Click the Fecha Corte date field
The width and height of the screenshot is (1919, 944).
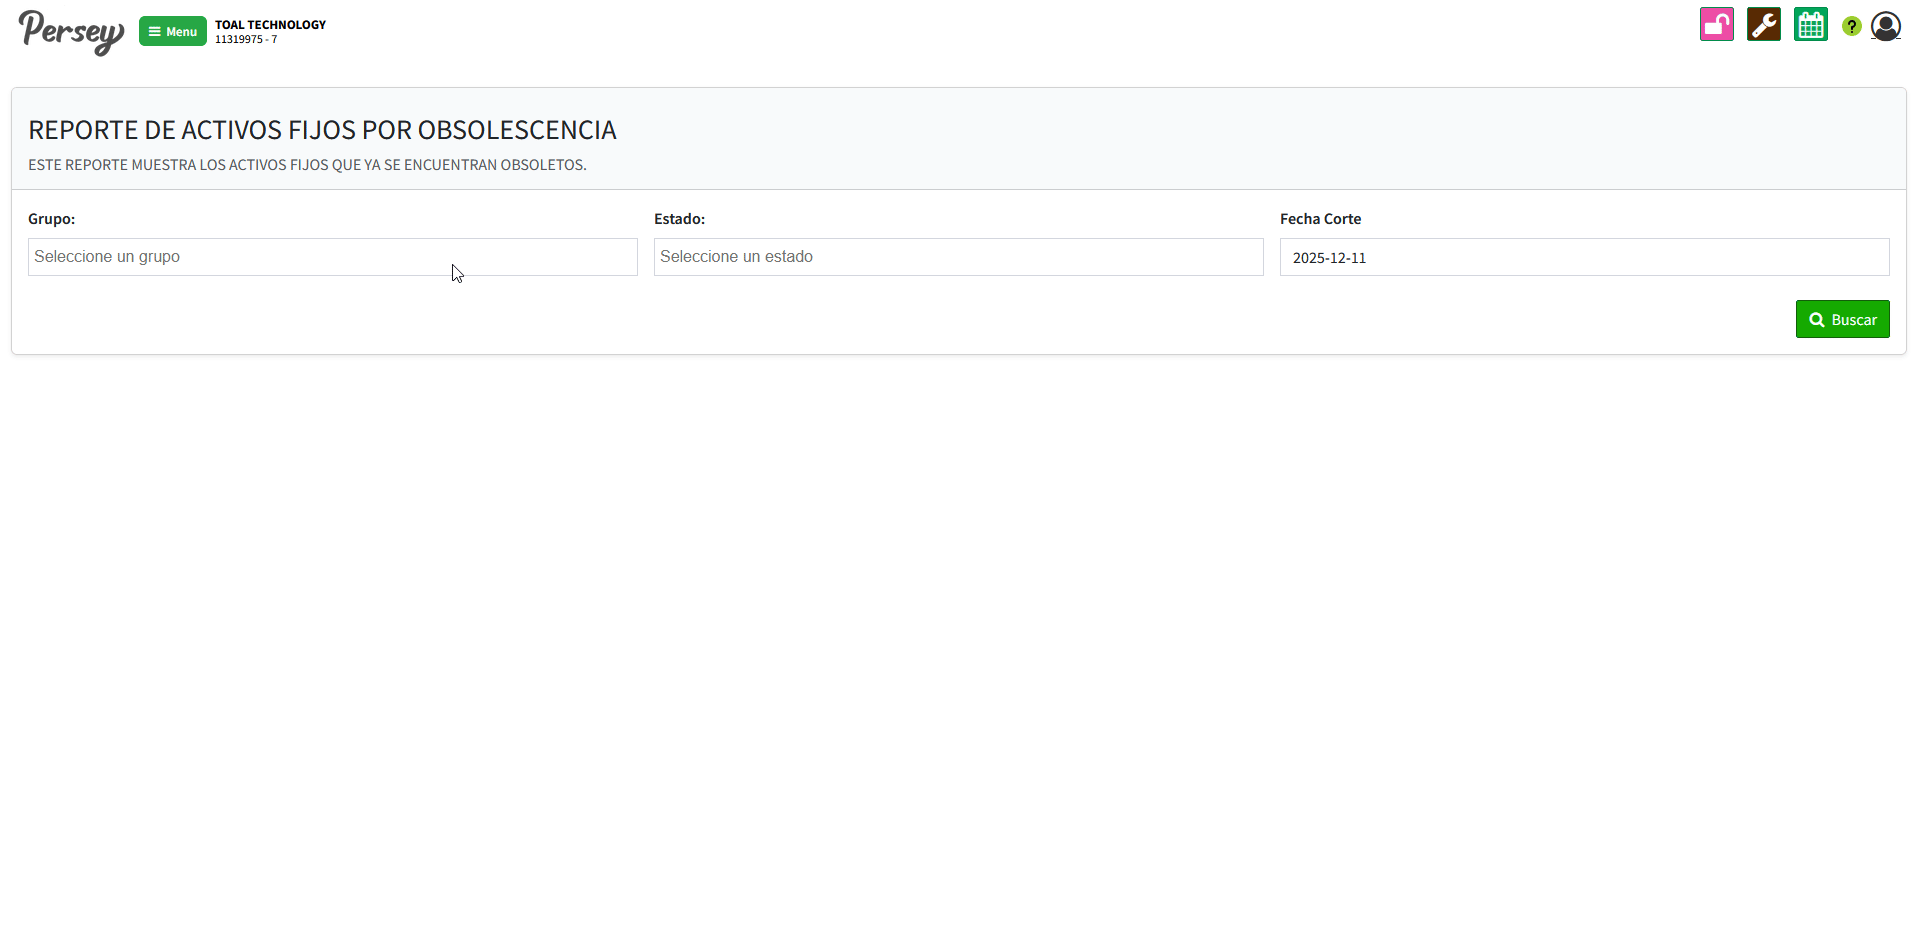(1584, 257)
